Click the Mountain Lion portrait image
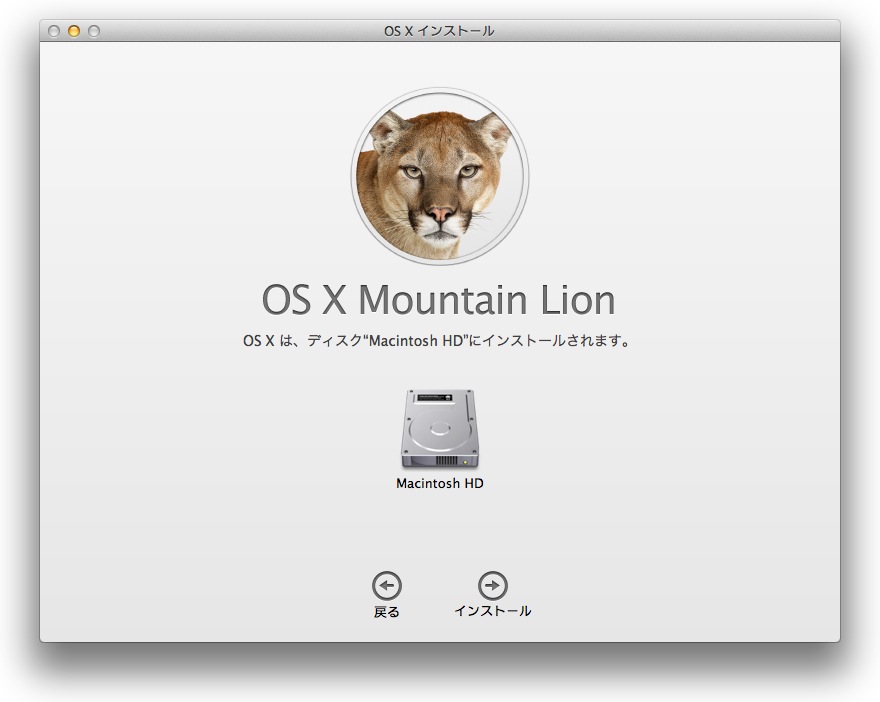880x702 pixels. 440,175
